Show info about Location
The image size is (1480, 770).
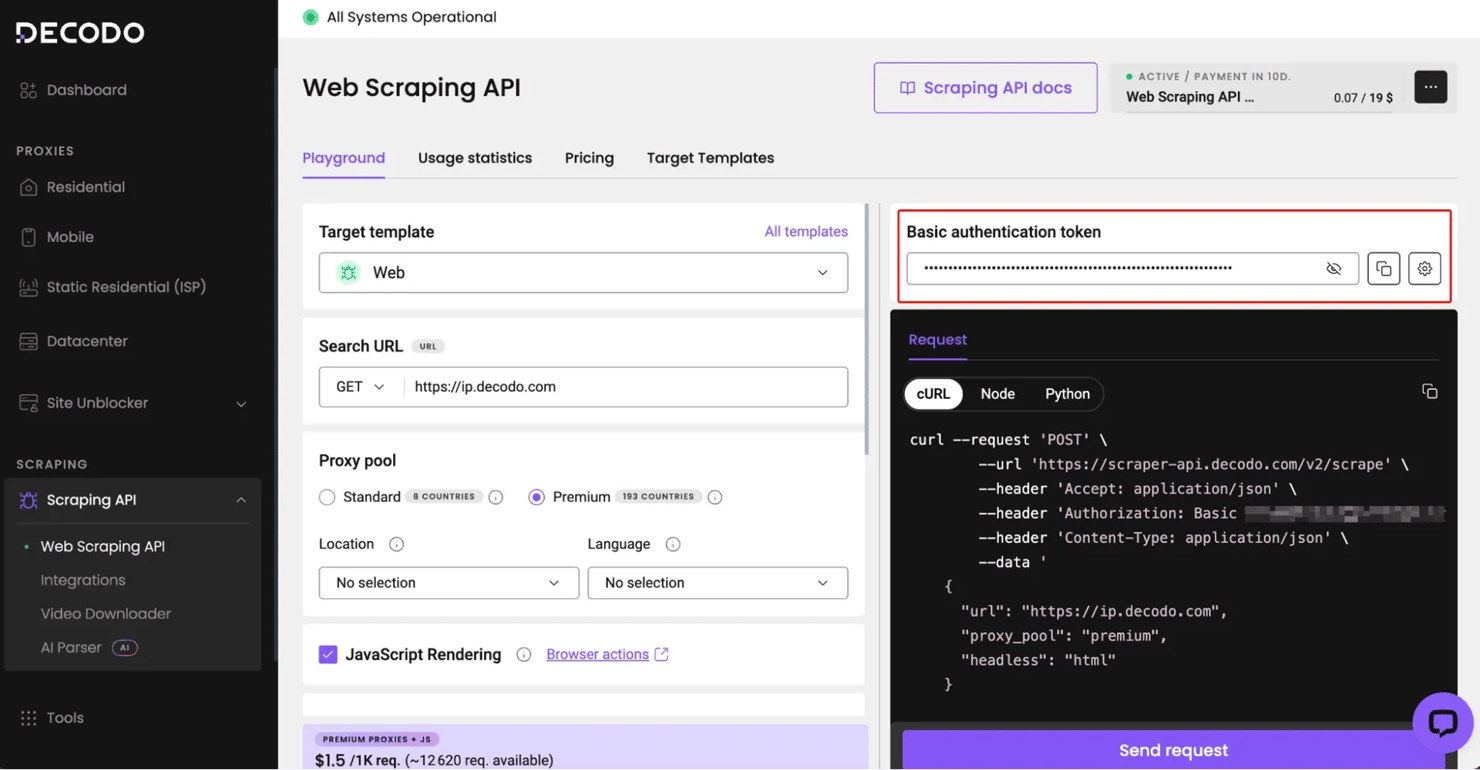point(396,544)
